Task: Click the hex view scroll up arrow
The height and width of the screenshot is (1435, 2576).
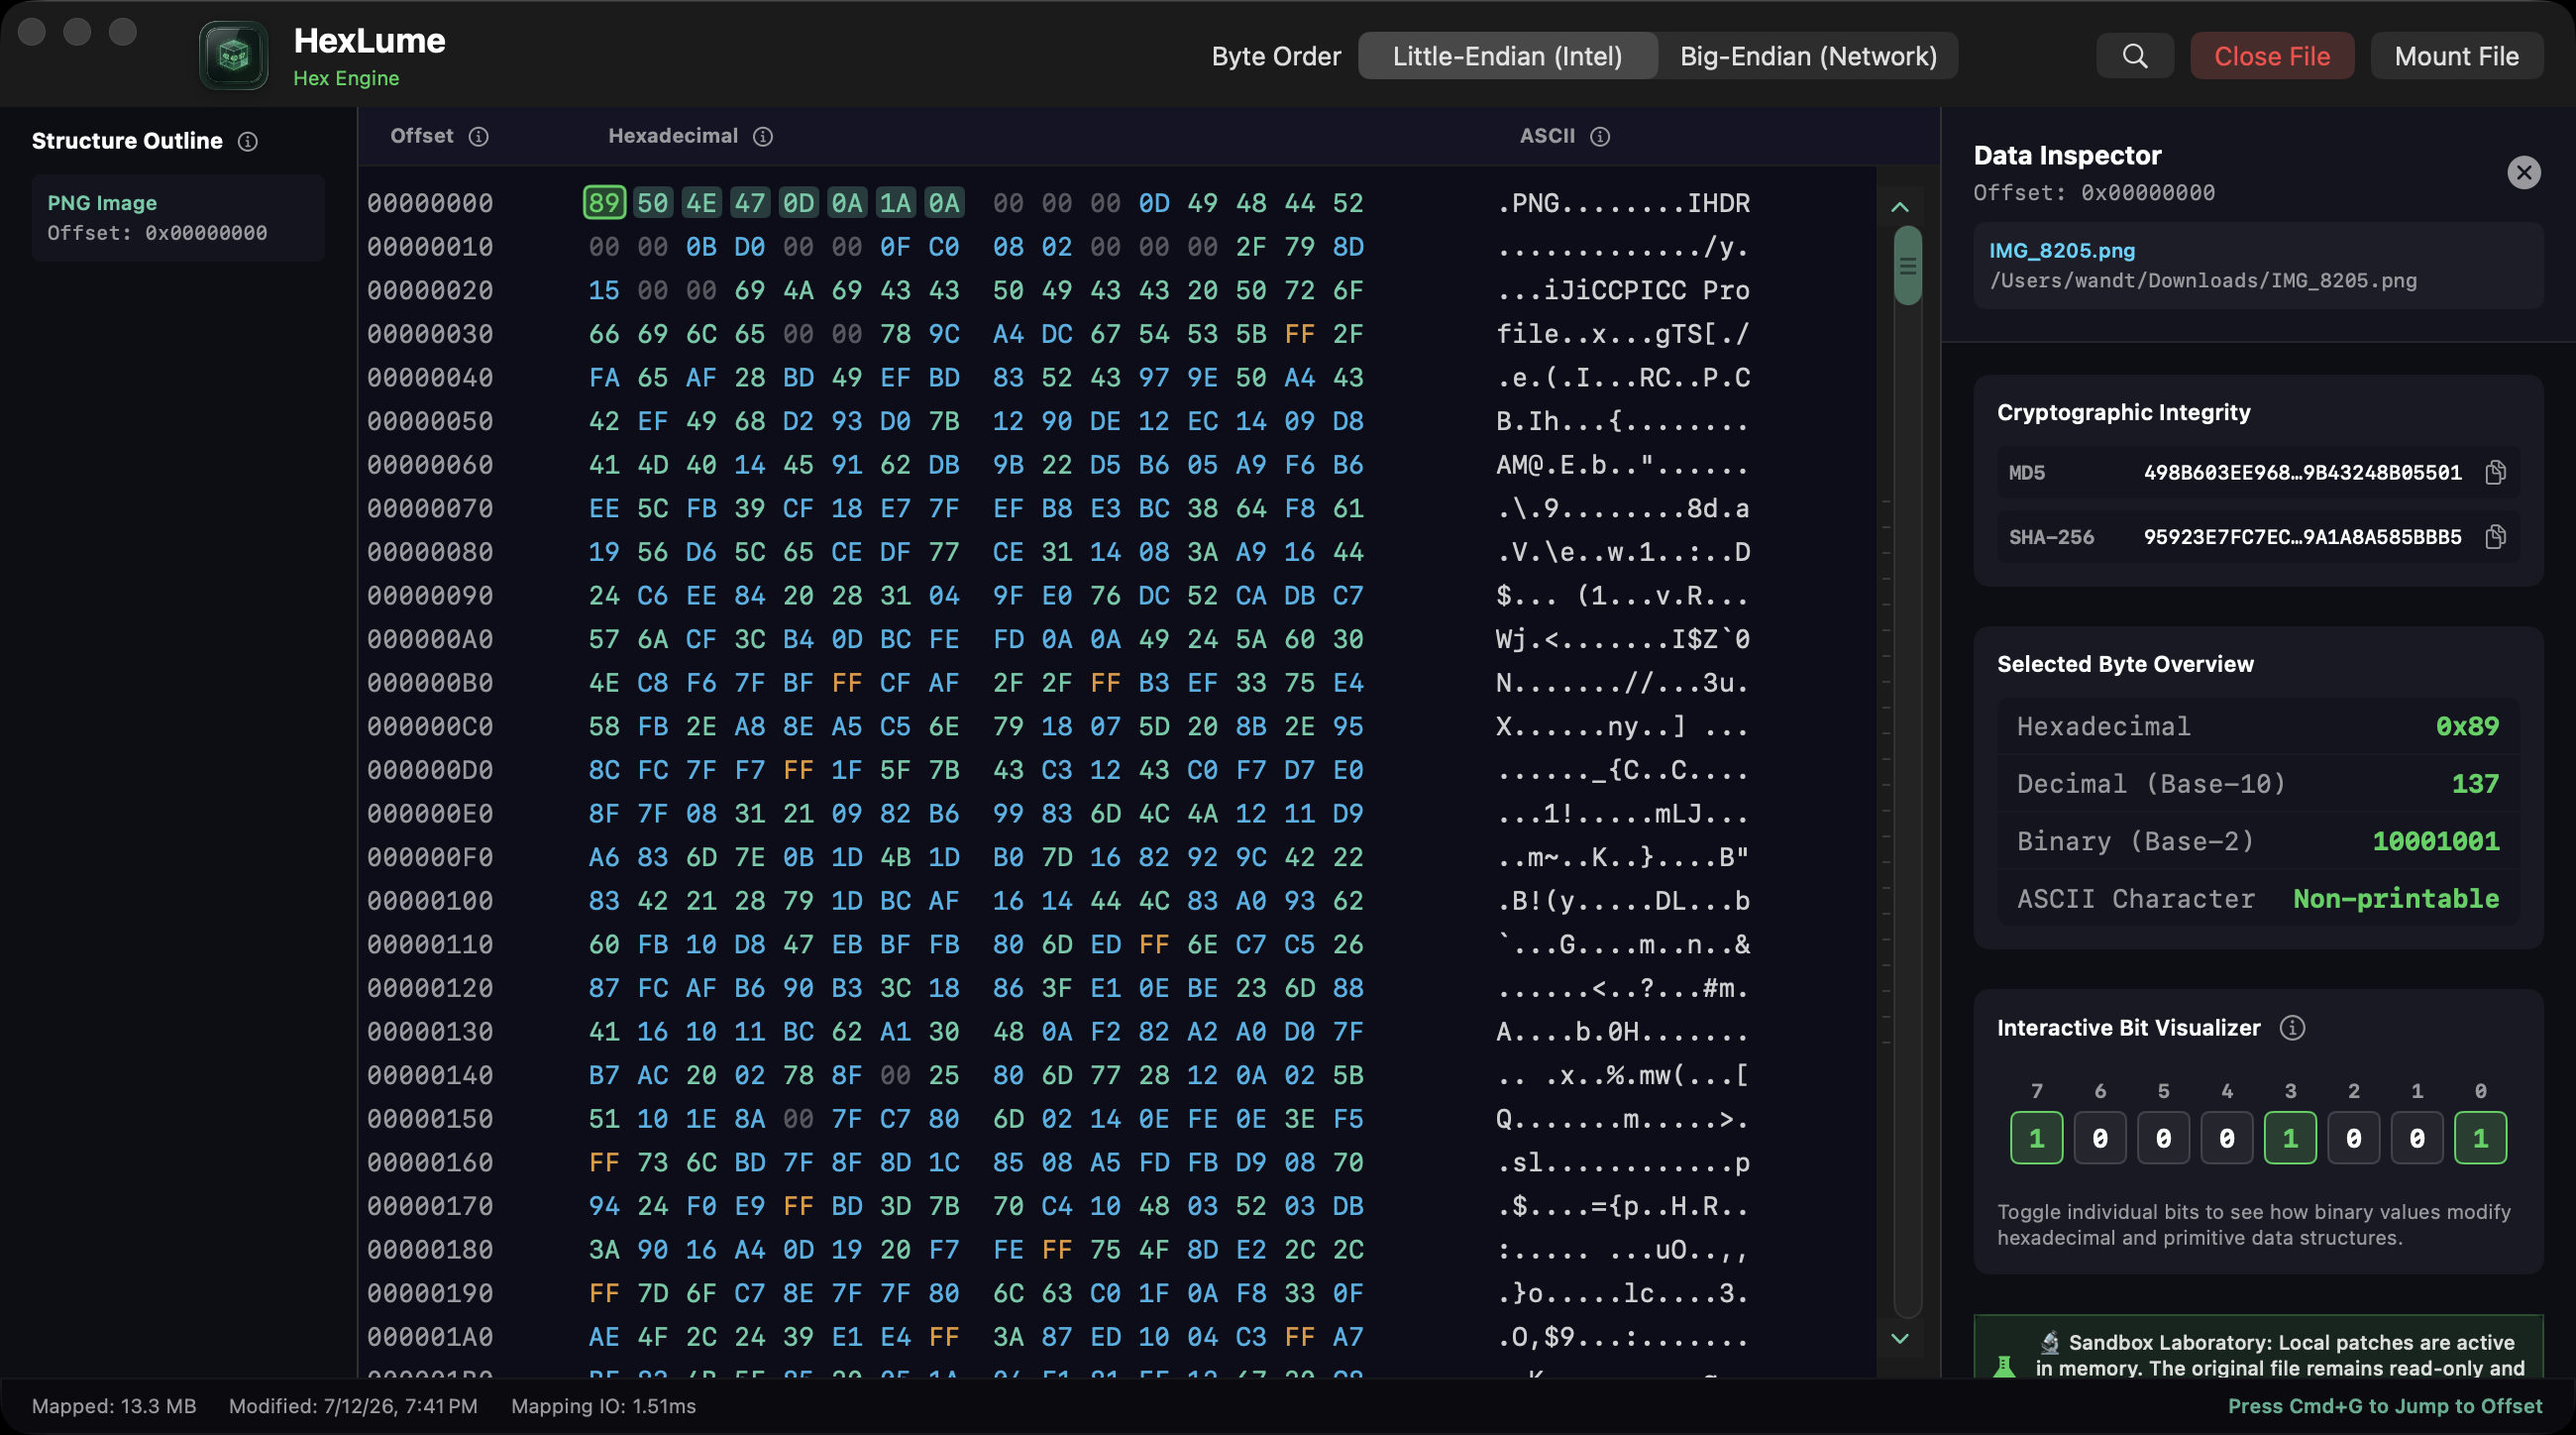Action: (x=1900, y=207)
